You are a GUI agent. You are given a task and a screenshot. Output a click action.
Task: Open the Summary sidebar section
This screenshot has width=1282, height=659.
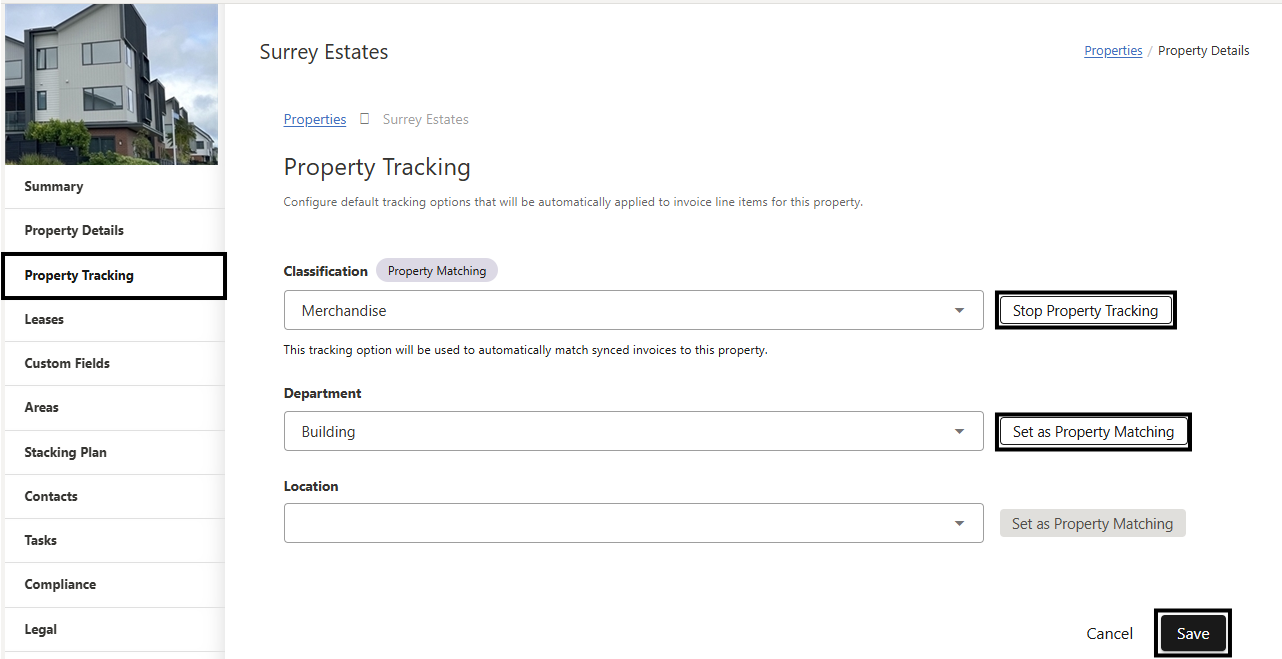pos(54,186)
